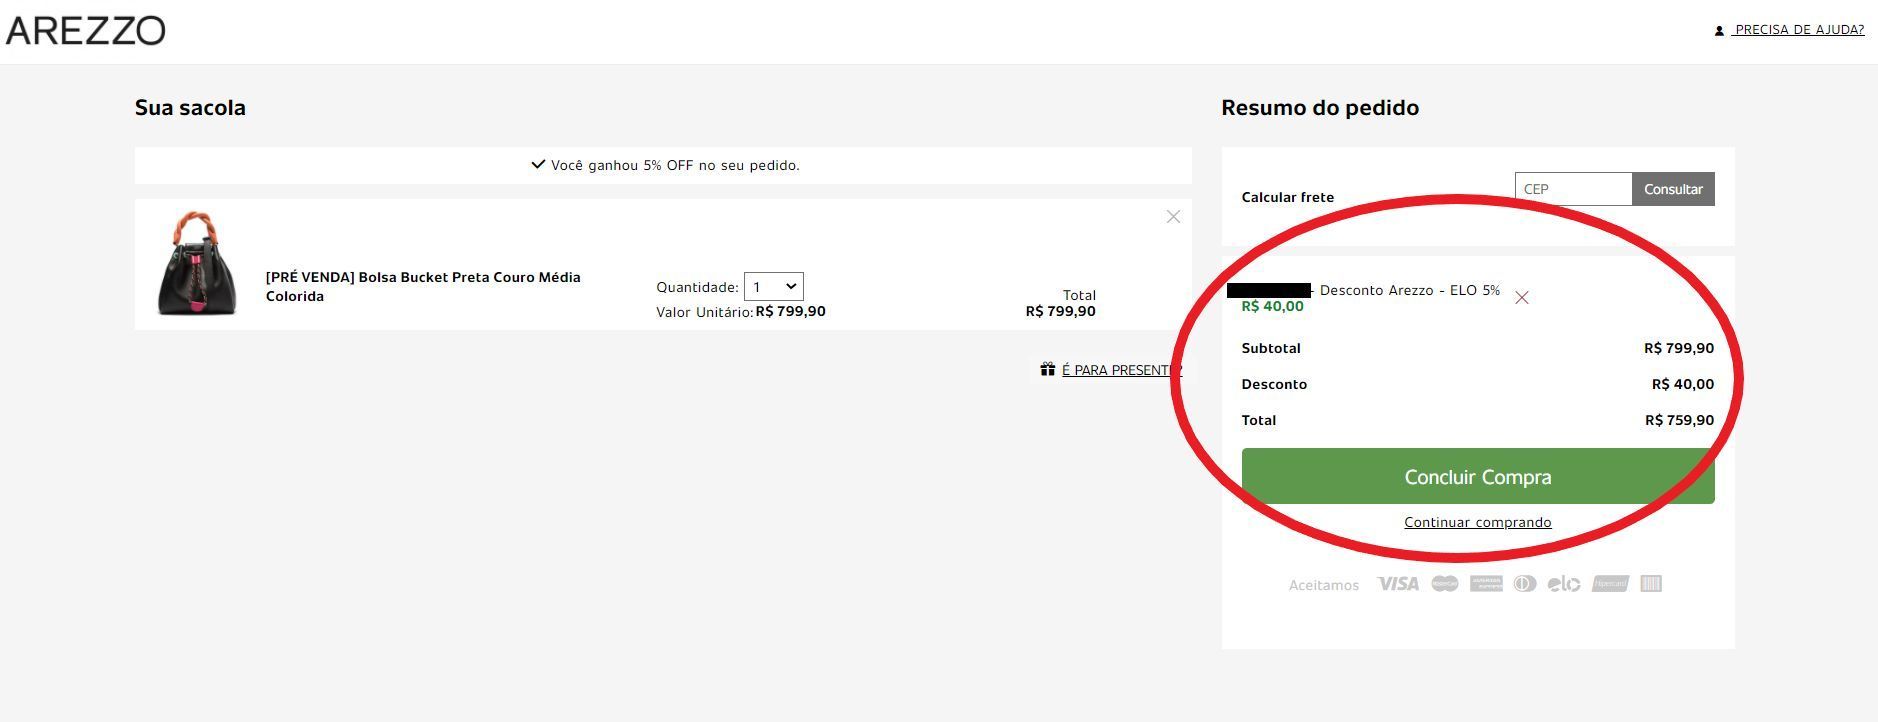Viewport: 1878px width, 722px height.
Task: Click the Hipercard payment icon
Action: 1610,584
